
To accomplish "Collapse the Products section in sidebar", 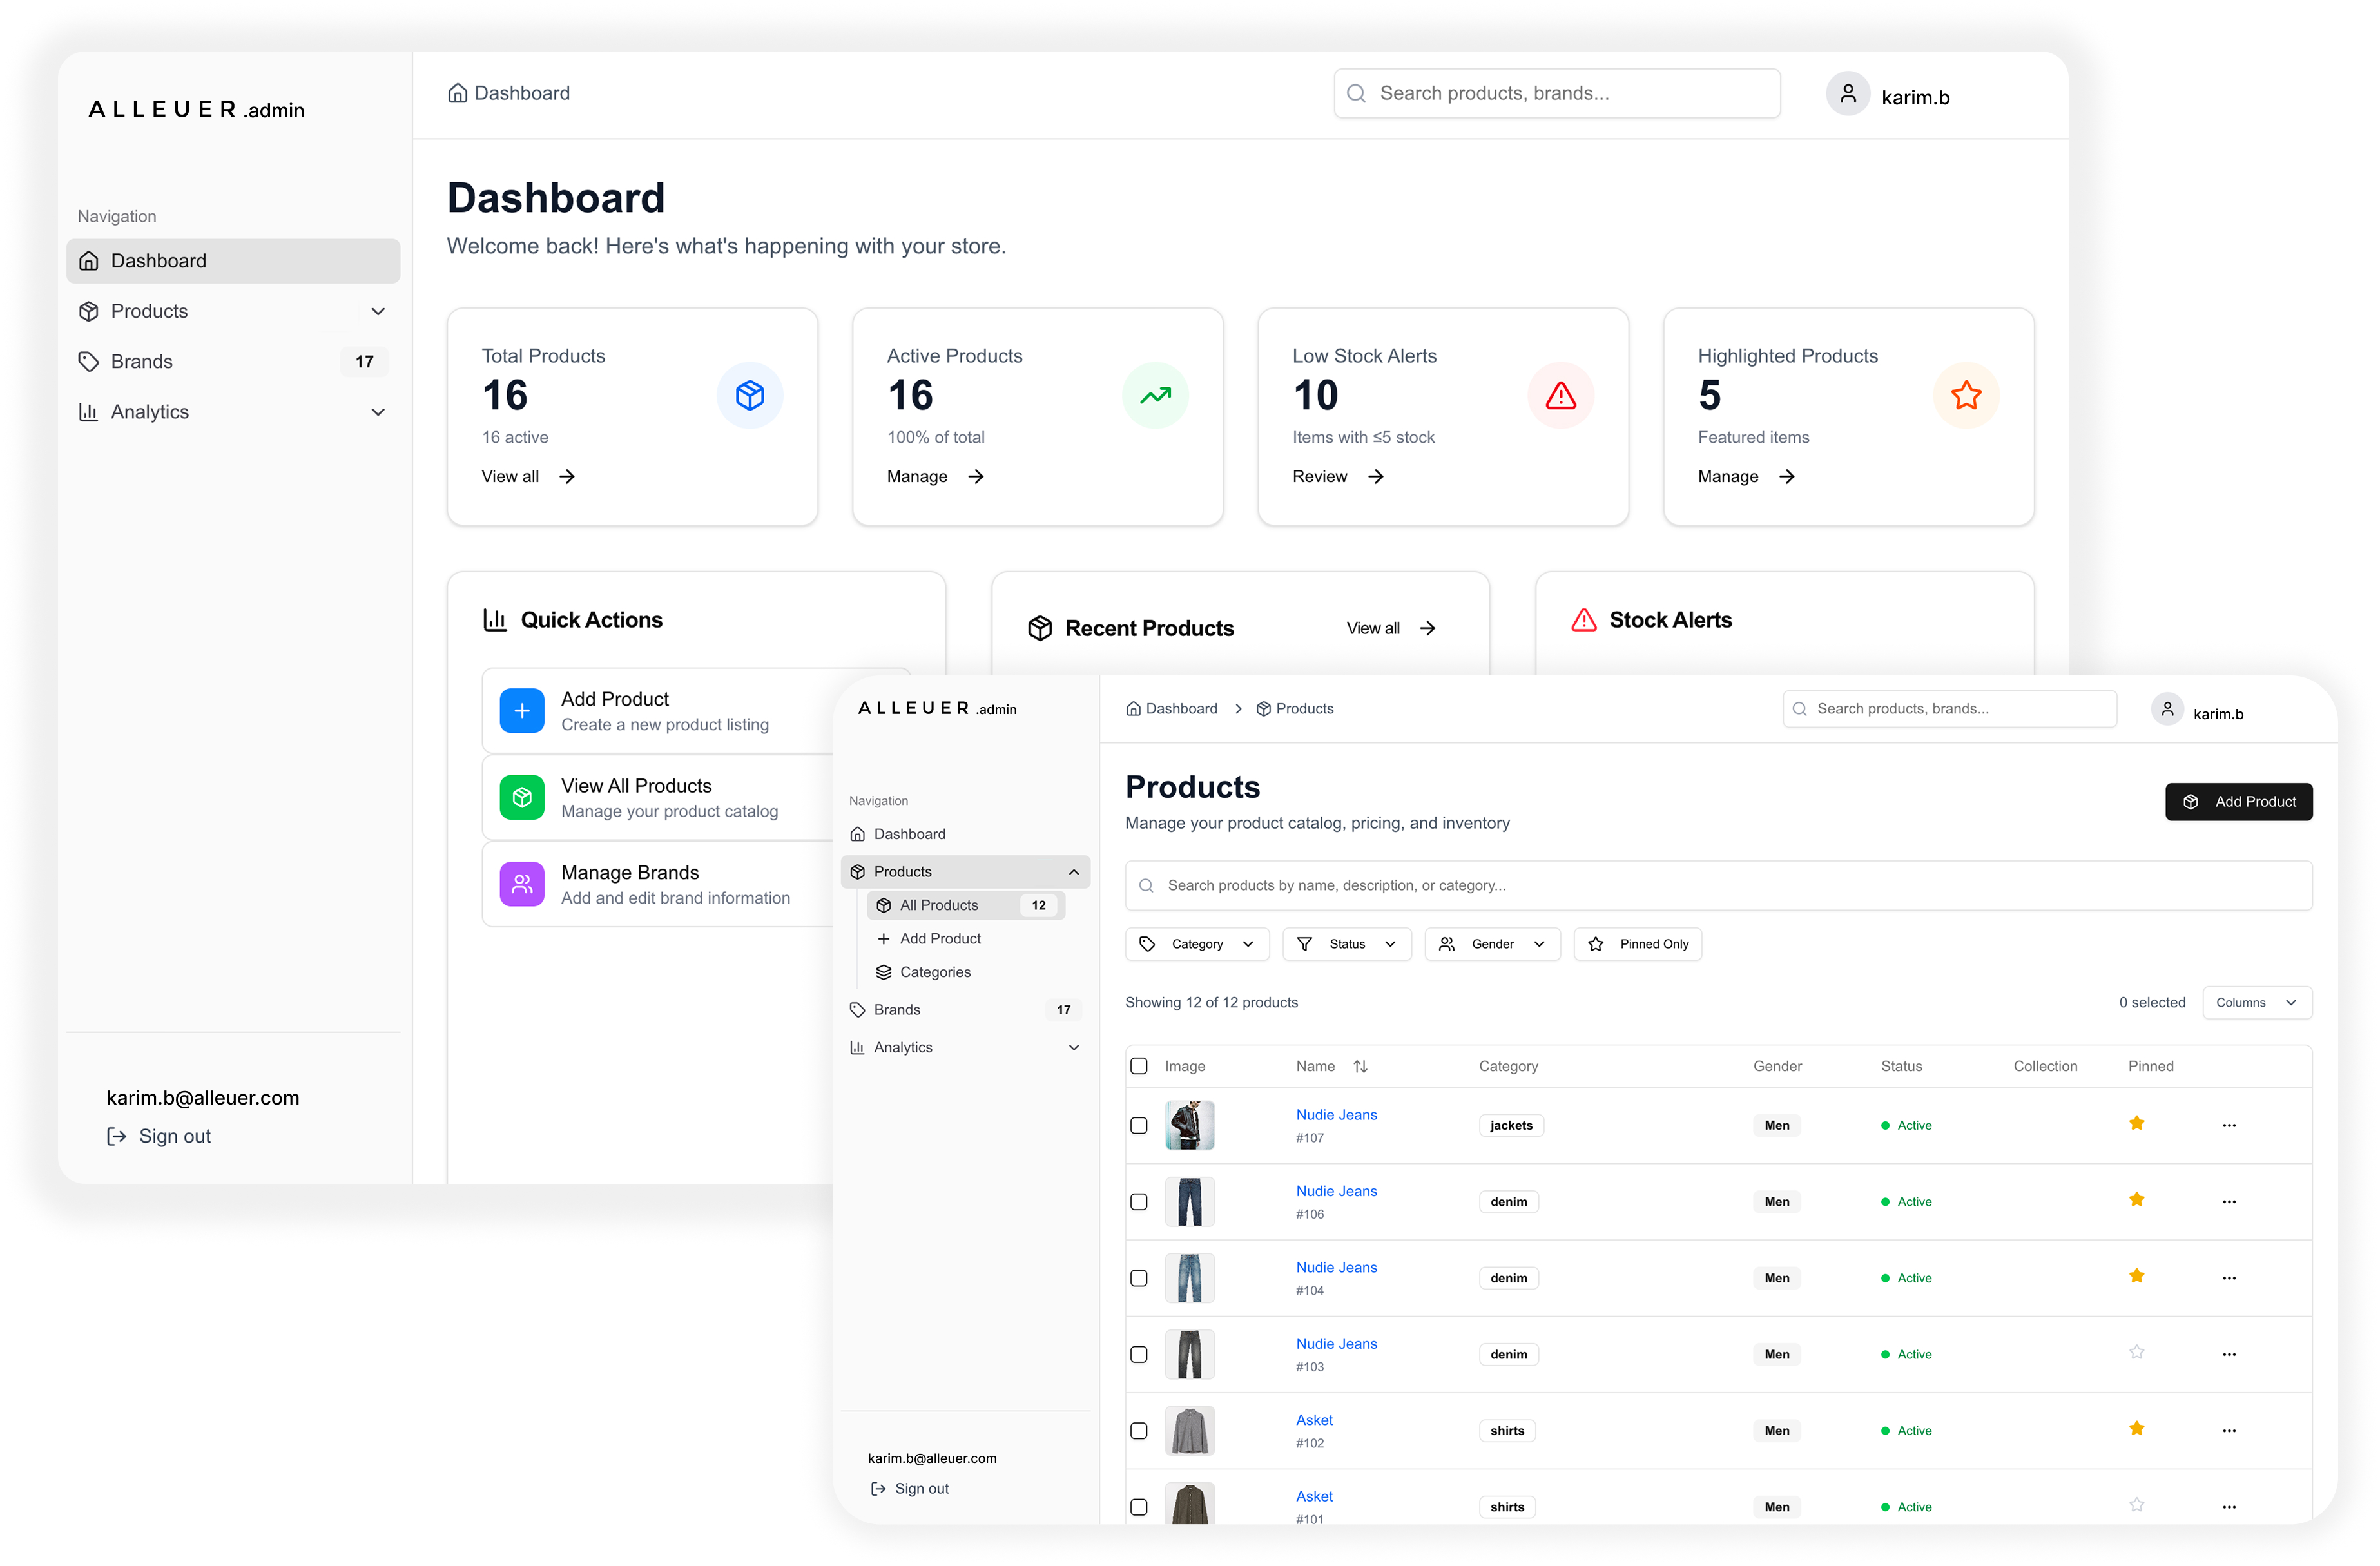I will point(1074,871).
